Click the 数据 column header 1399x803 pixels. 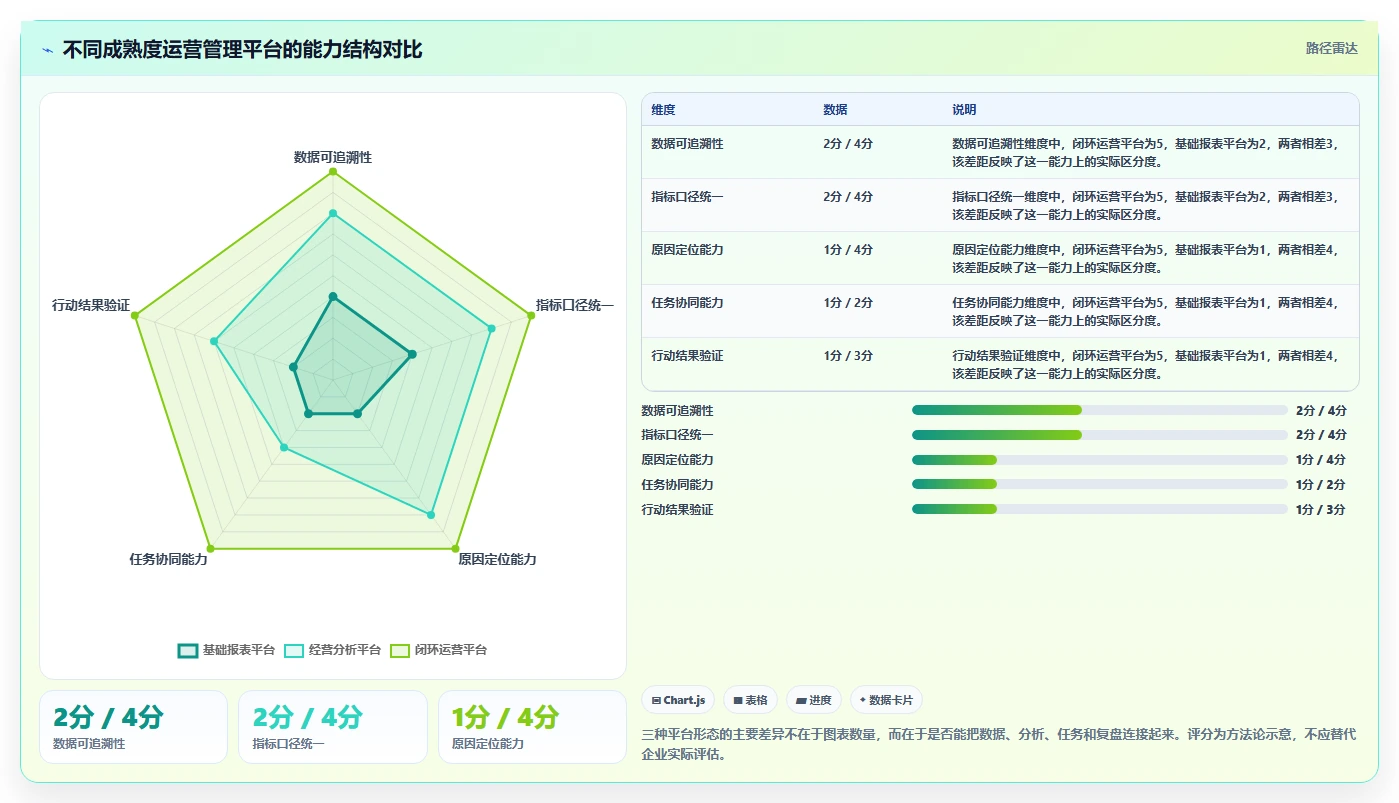click(x=835, y=110)
